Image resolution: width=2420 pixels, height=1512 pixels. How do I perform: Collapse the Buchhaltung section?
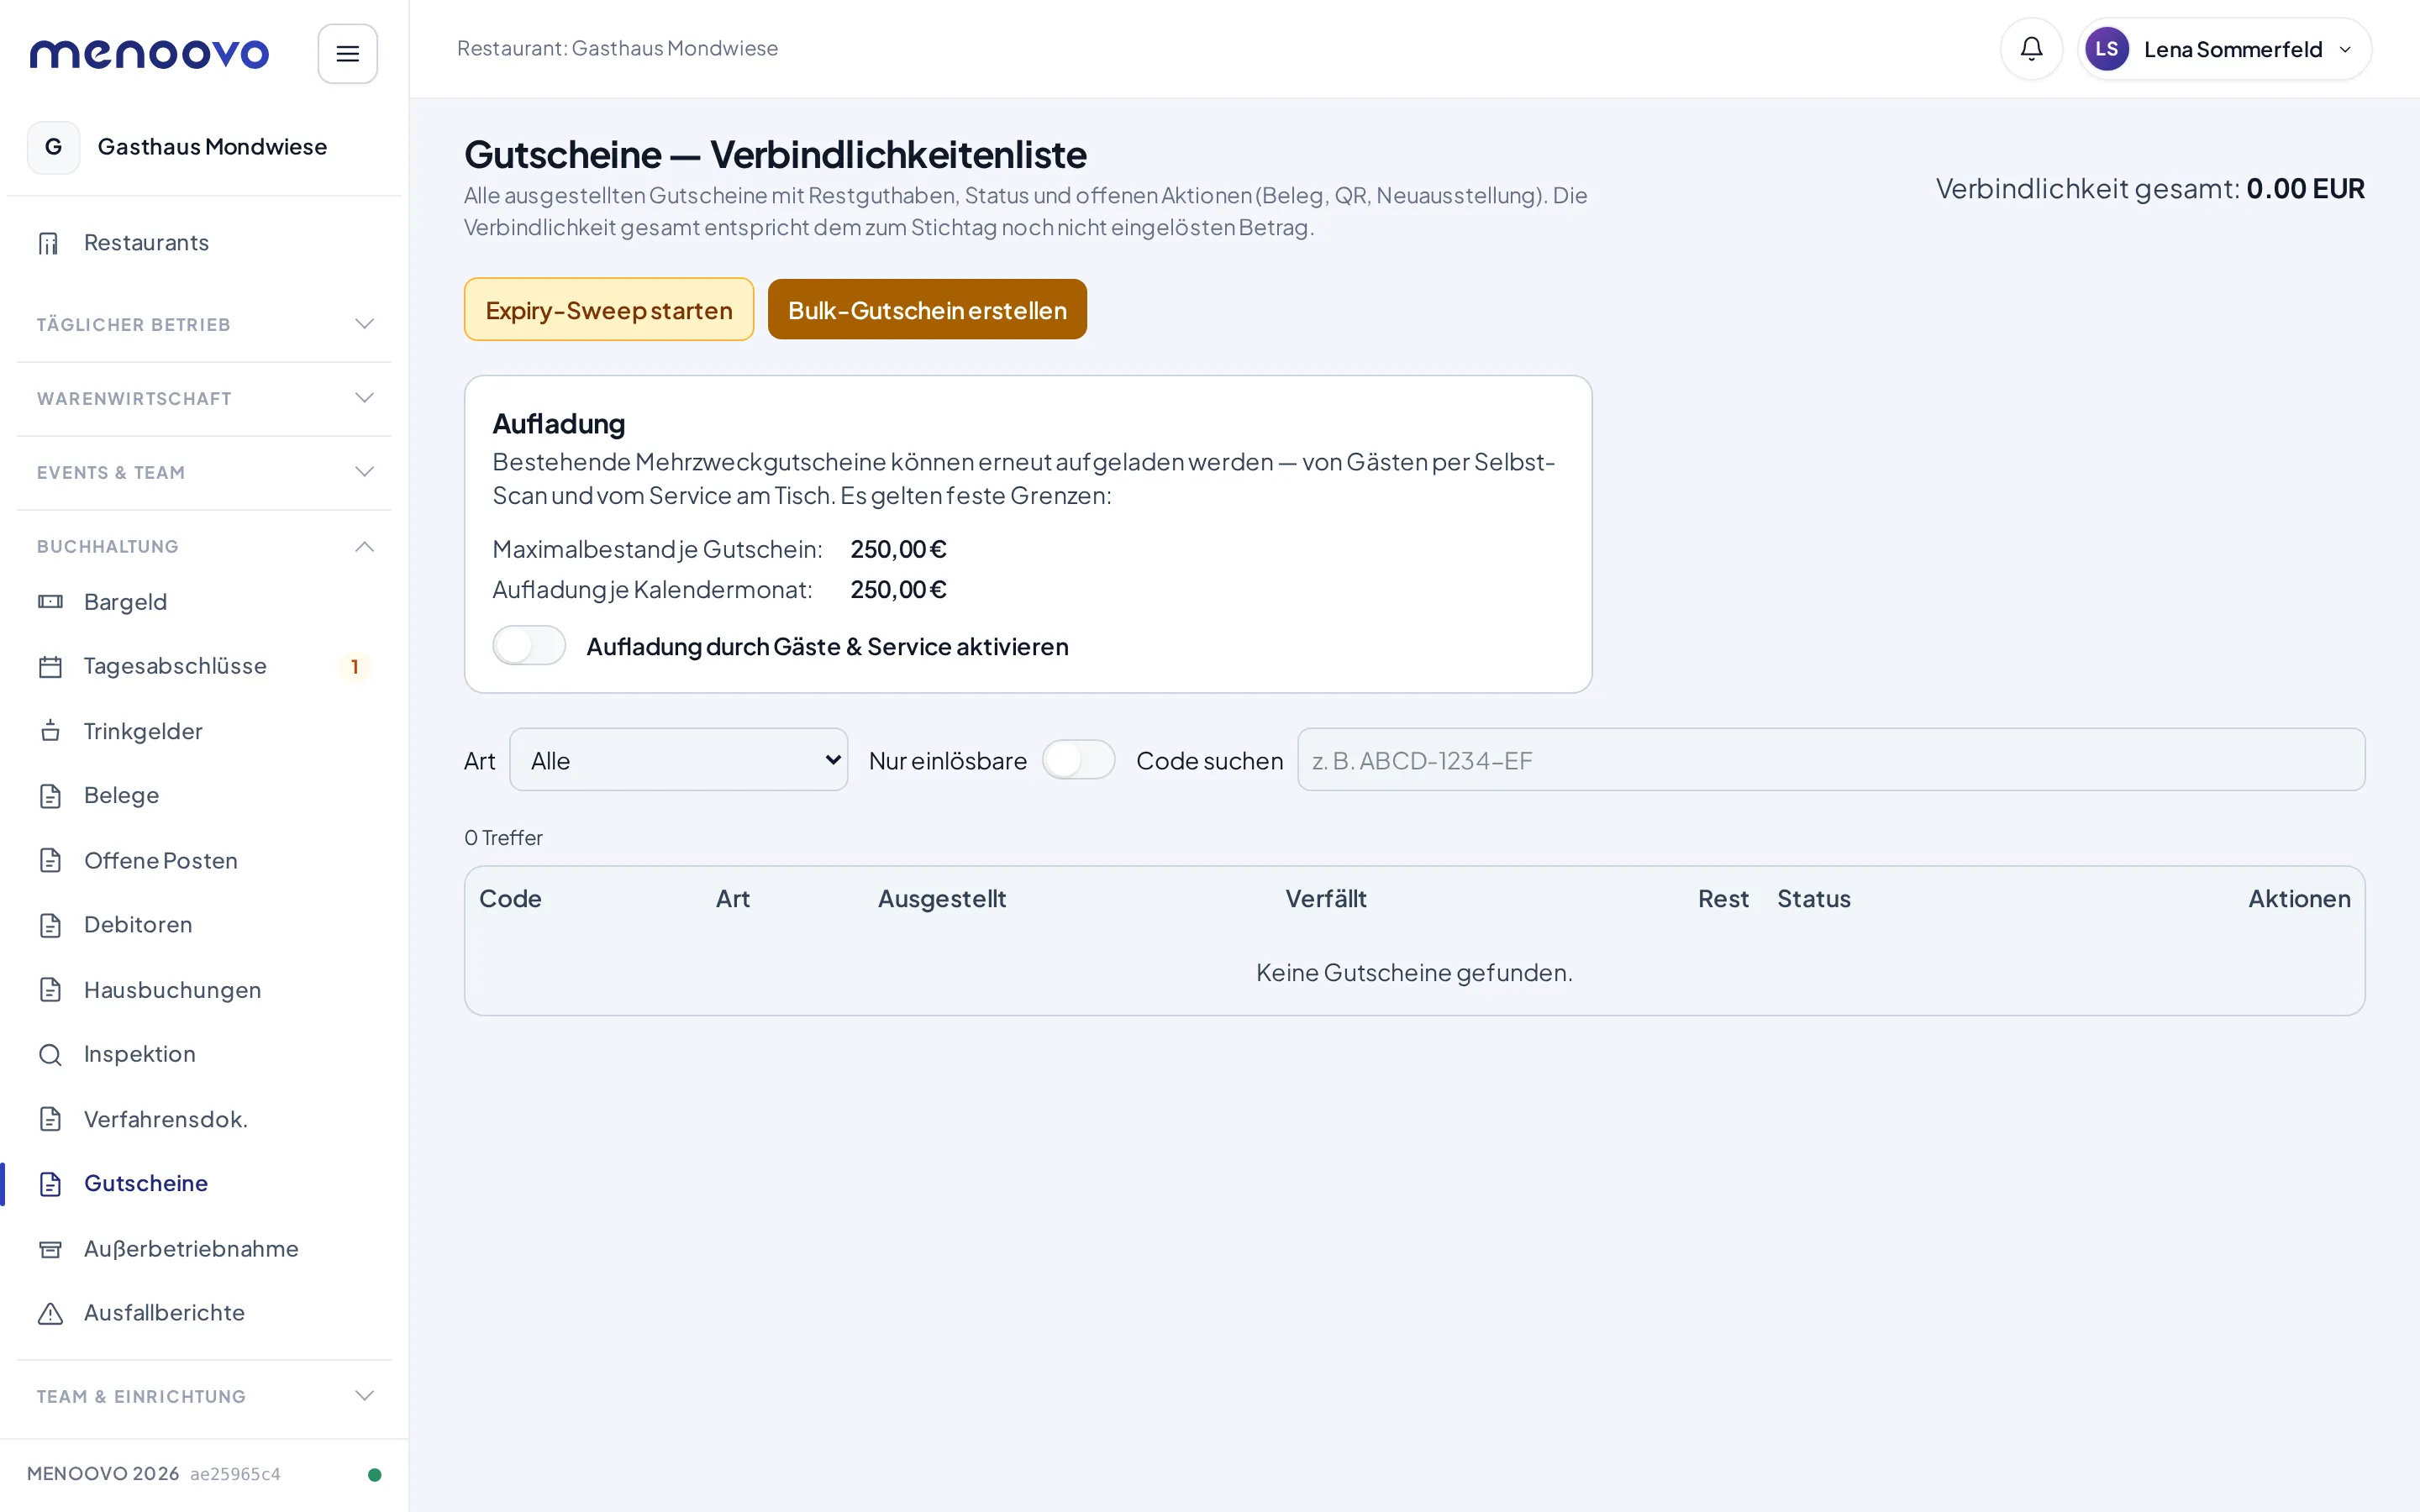(x=204, y=546)
